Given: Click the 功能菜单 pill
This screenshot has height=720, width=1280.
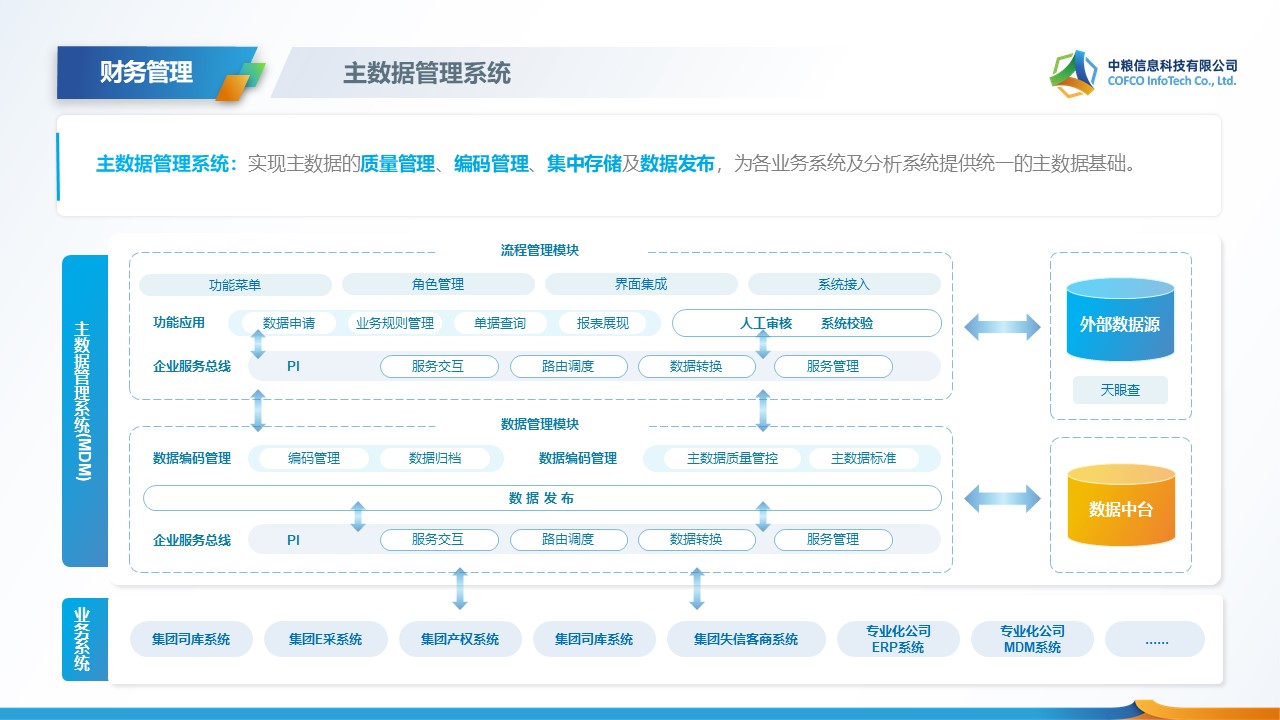Looking at the screenshot, I should coord(235,285).
